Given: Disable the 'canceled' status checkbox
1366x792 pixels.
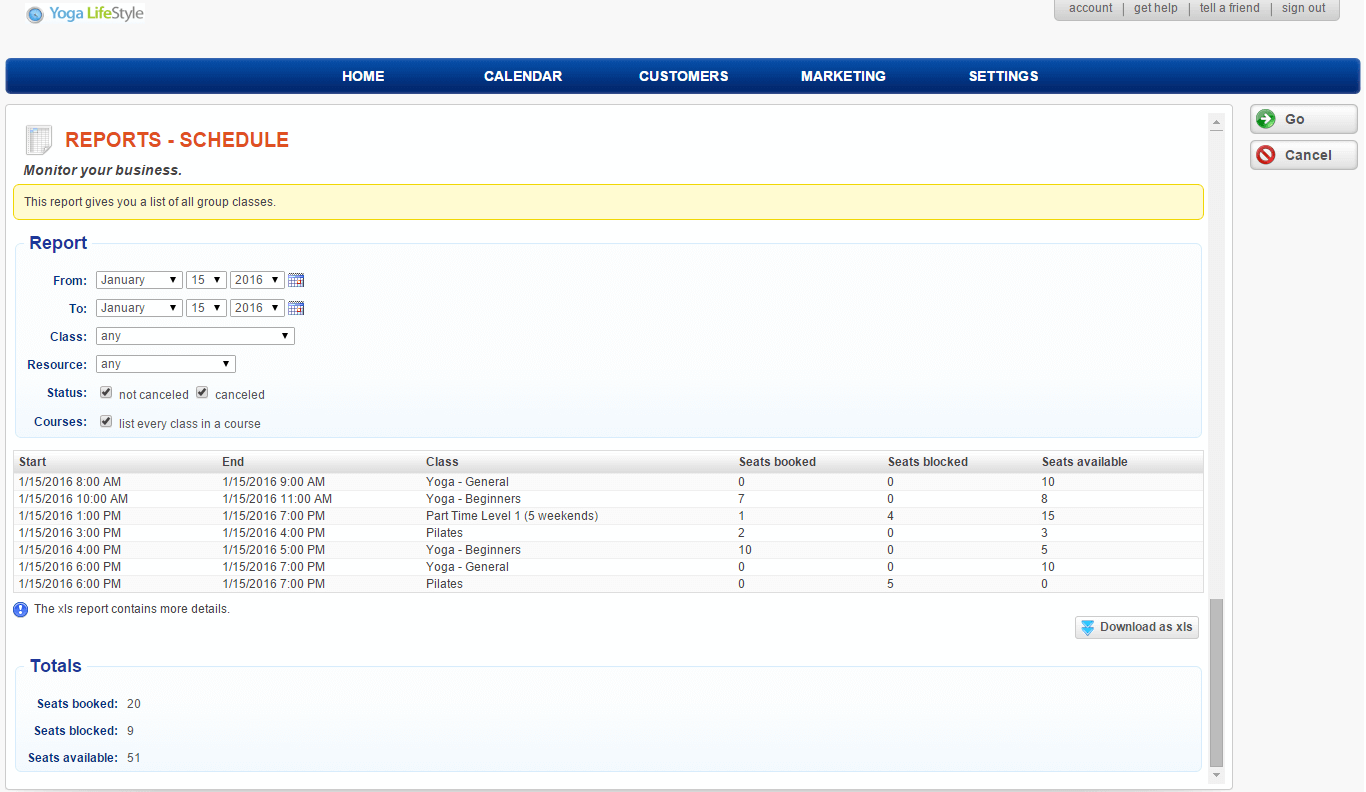Looking at the screenshot, I should pos(202,391).
